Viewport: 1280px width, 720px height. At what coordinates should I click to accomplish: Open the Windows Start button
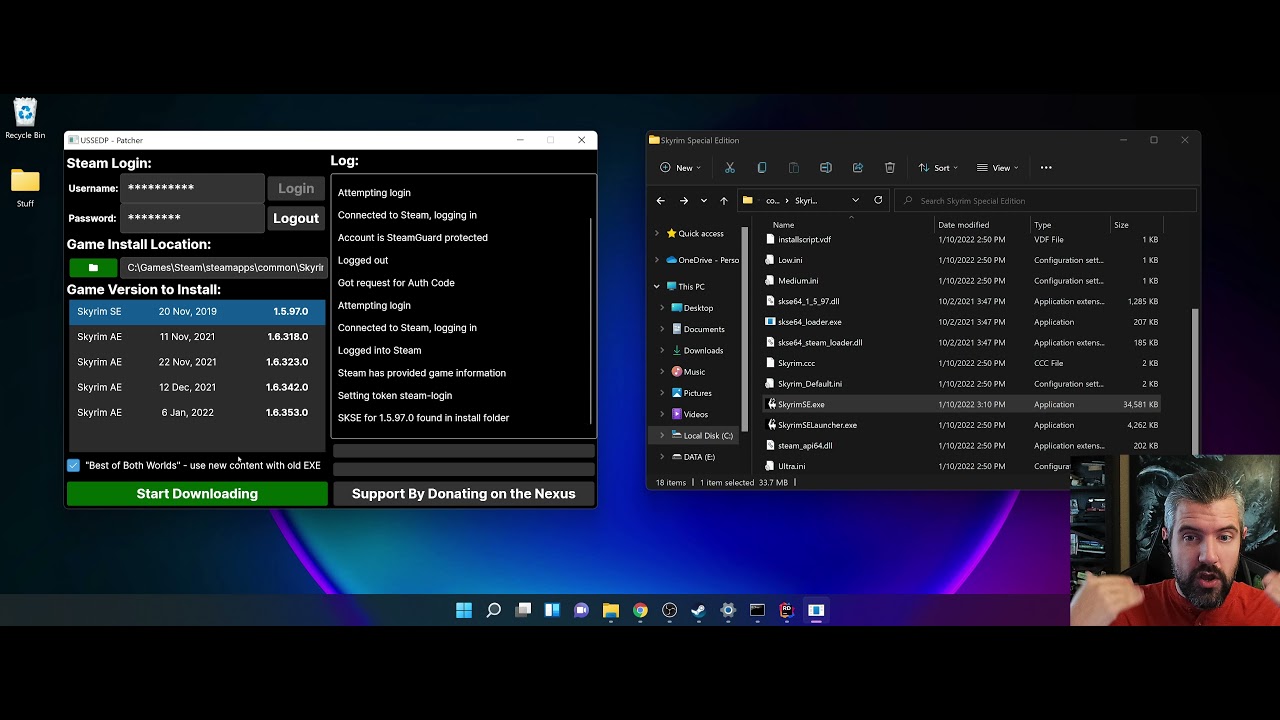tap(464, 610)
